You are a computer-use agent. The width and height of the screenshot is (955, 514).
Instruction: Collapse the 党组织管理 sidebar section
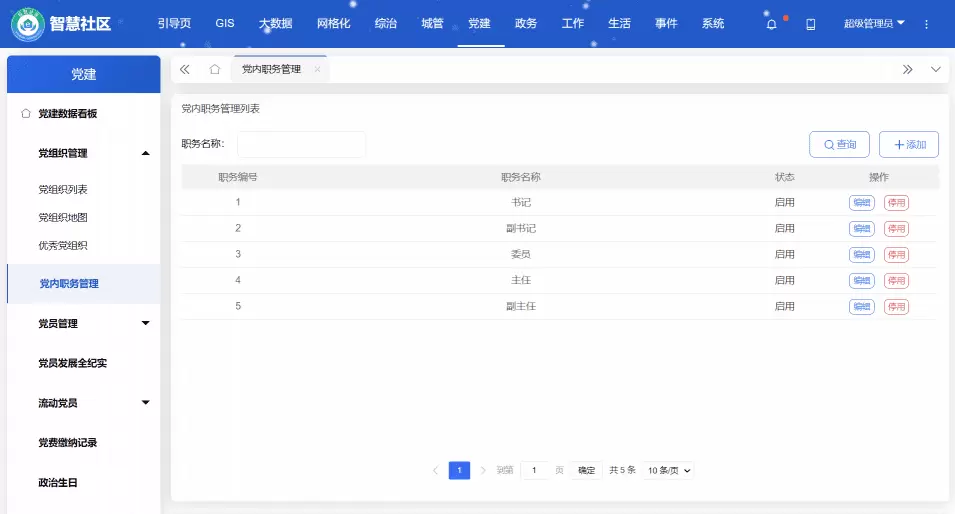[145, 153]
